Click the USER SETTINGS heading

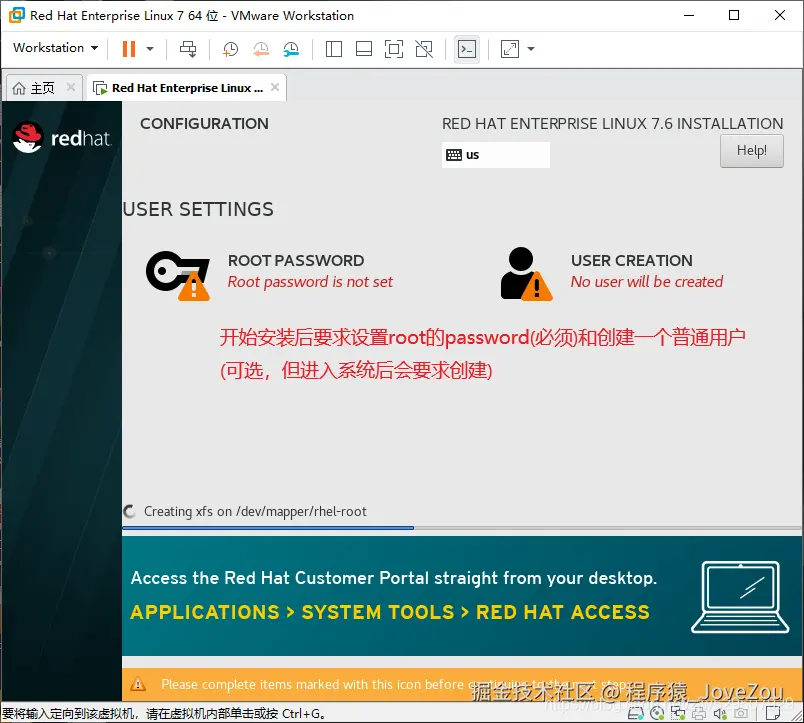tap(198, 209)
